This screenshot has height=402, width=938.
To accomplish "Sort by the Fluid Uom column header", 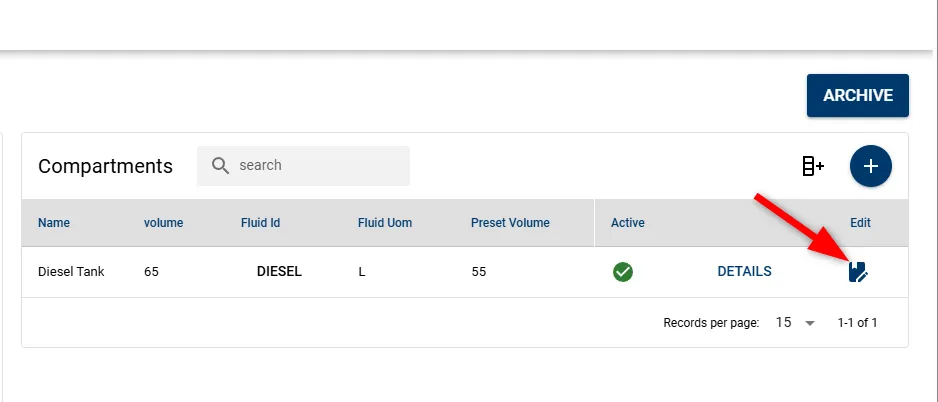I will 385,223.
